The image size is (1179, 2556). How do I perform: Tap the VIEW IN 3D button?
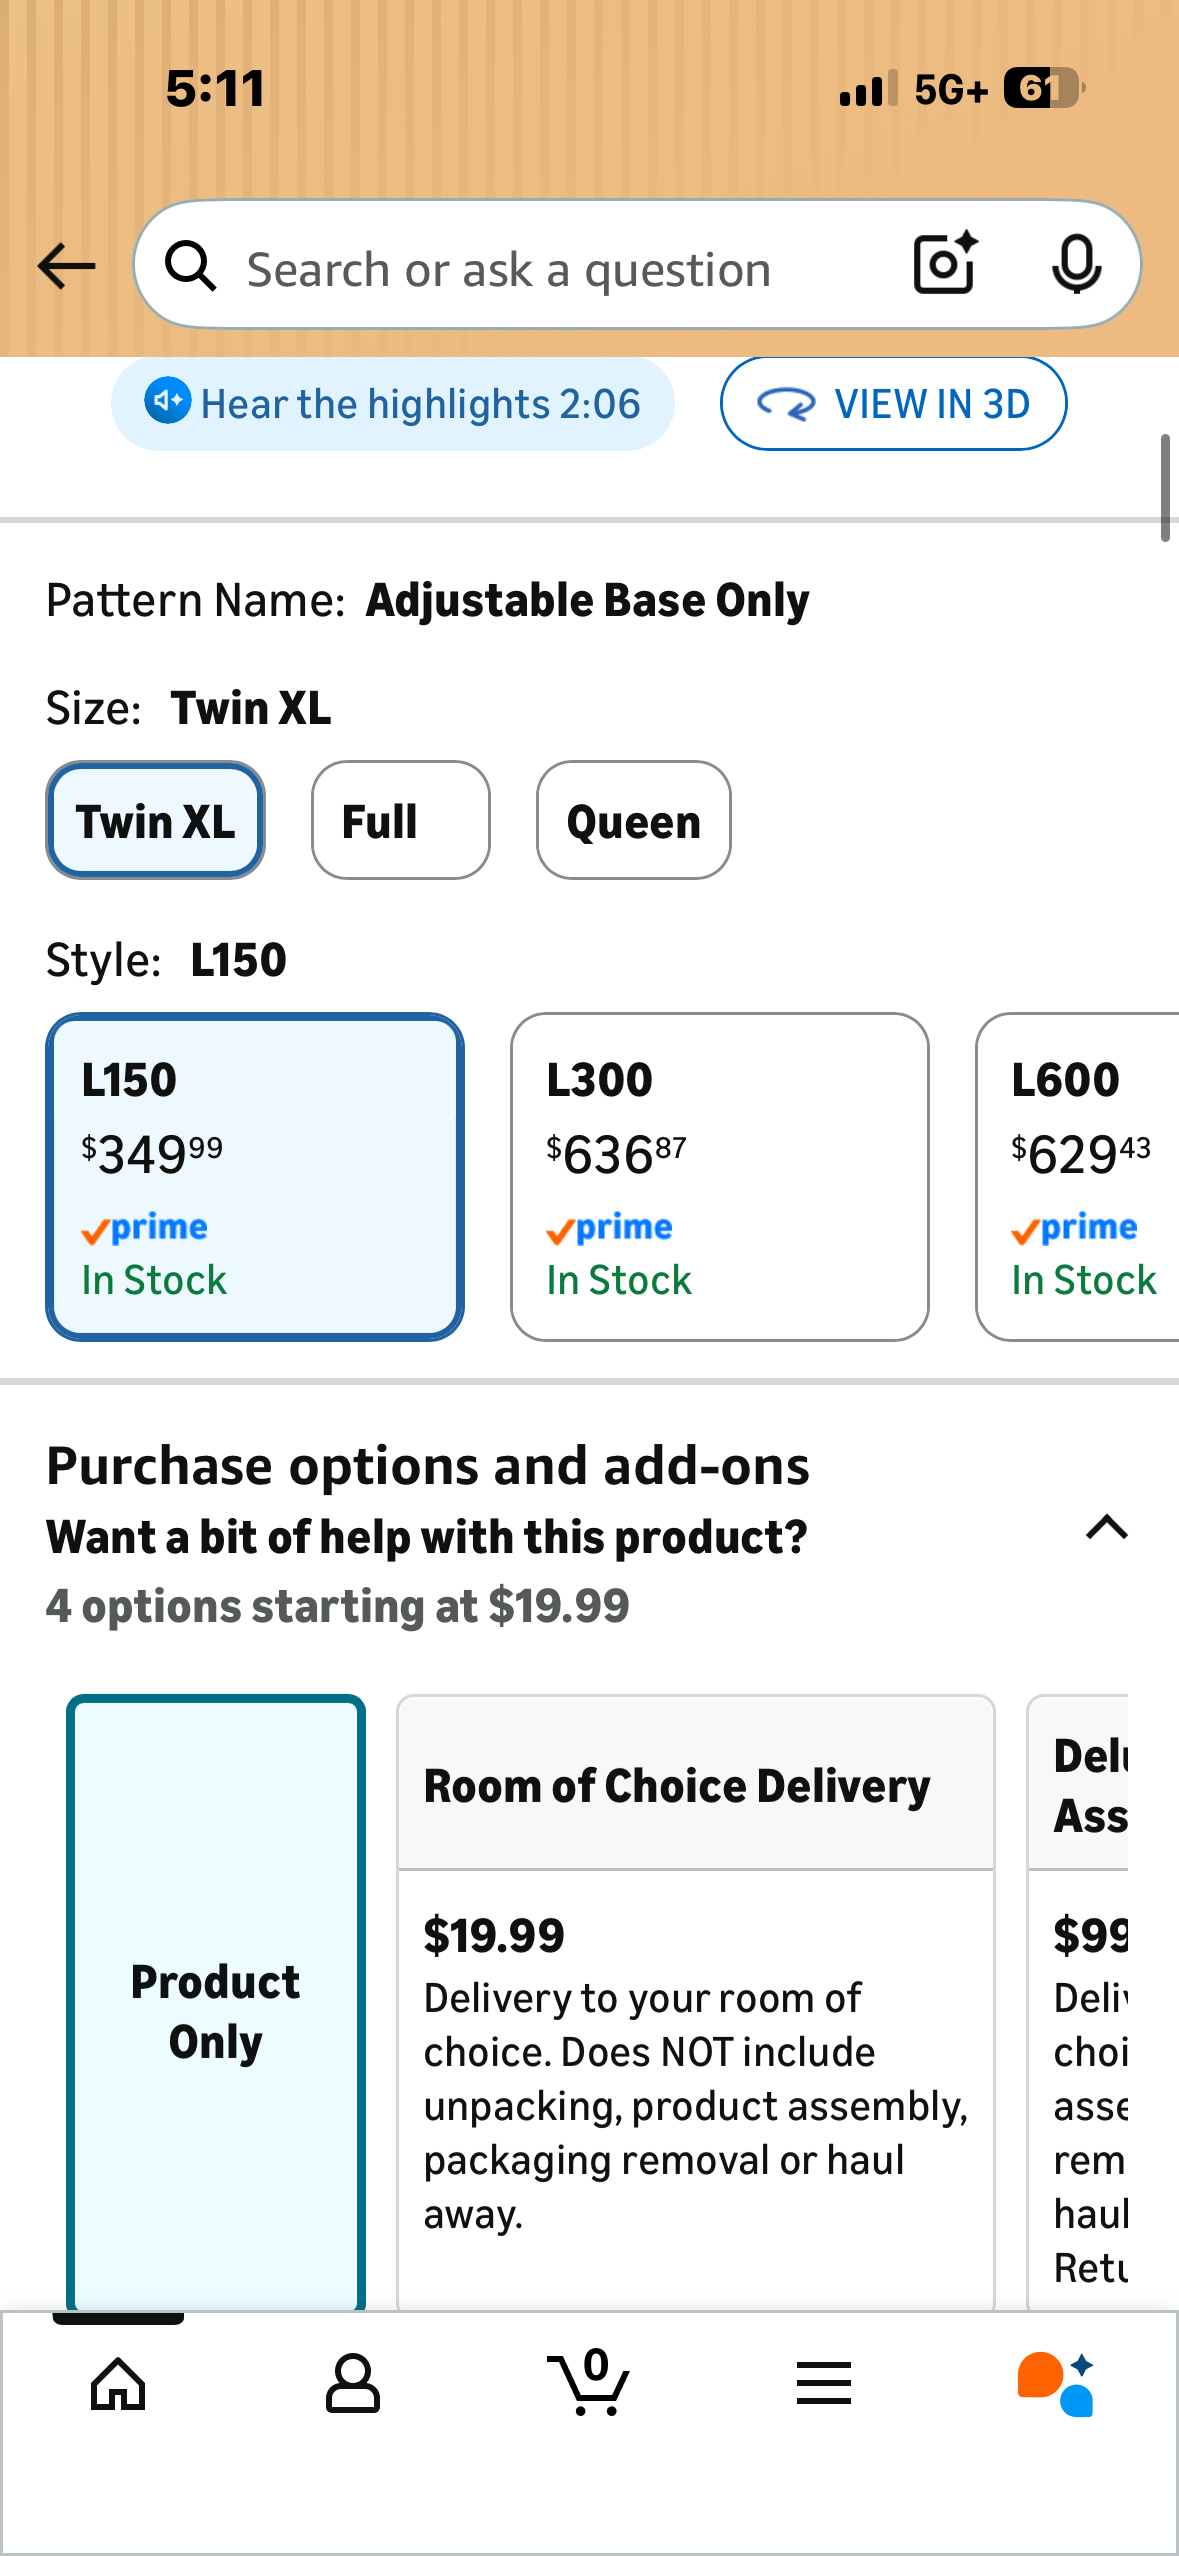pyautogui.click(x=893, y=404)
